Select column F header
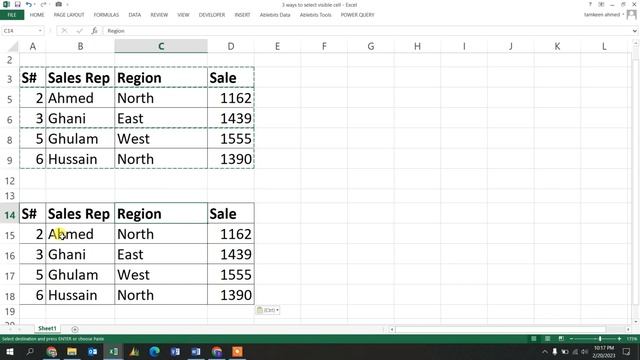Viewport: 640px width, 360px height. click(x=324, y=47)
